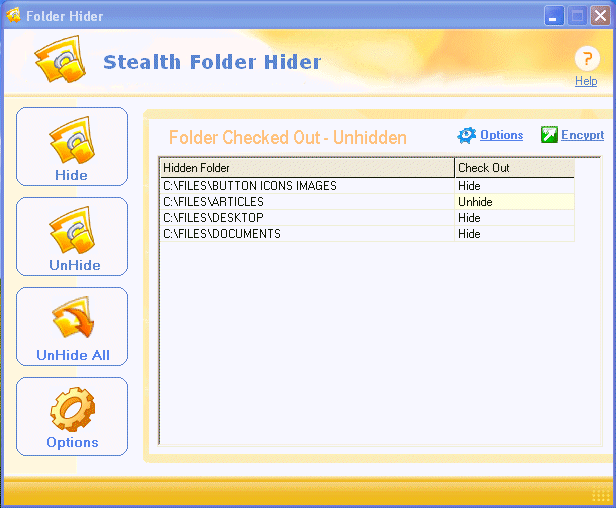The image size is (616, 508).
Task: Click the orange question mark Help icon
Action: pos(587,59)
